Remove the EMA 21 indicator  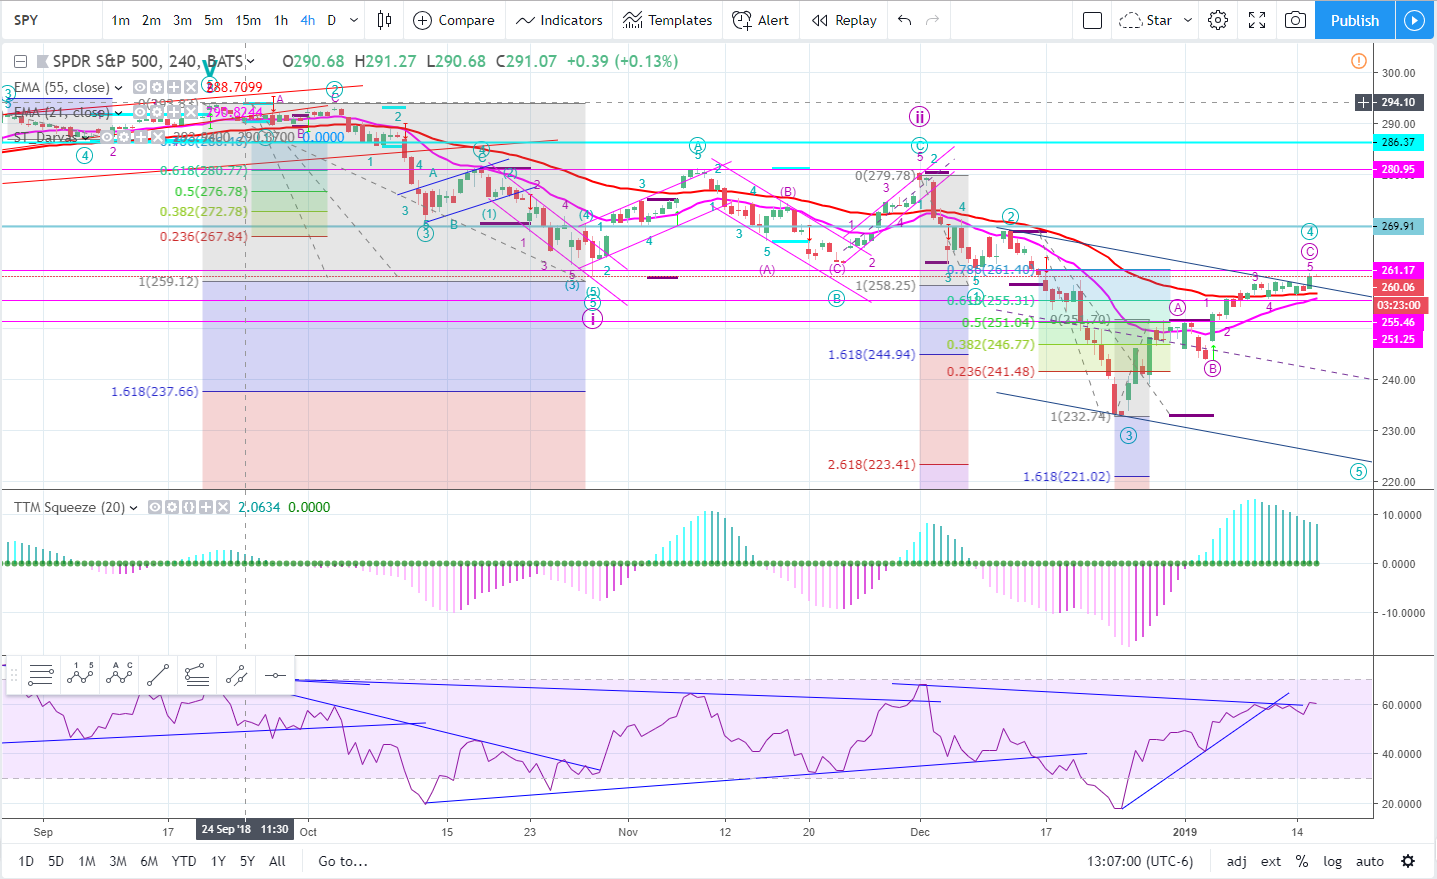point(191,112)
